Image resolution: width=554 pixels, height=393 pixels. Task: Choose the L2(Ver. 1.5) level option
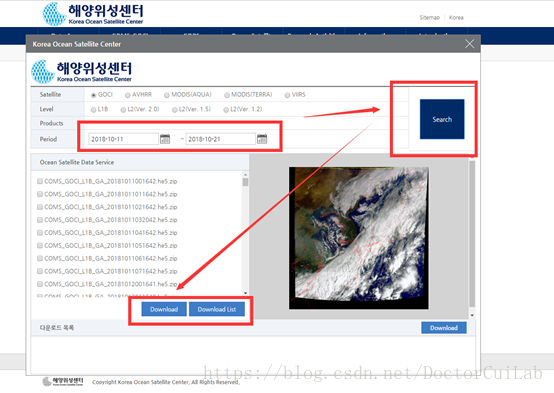click(175, 110)
